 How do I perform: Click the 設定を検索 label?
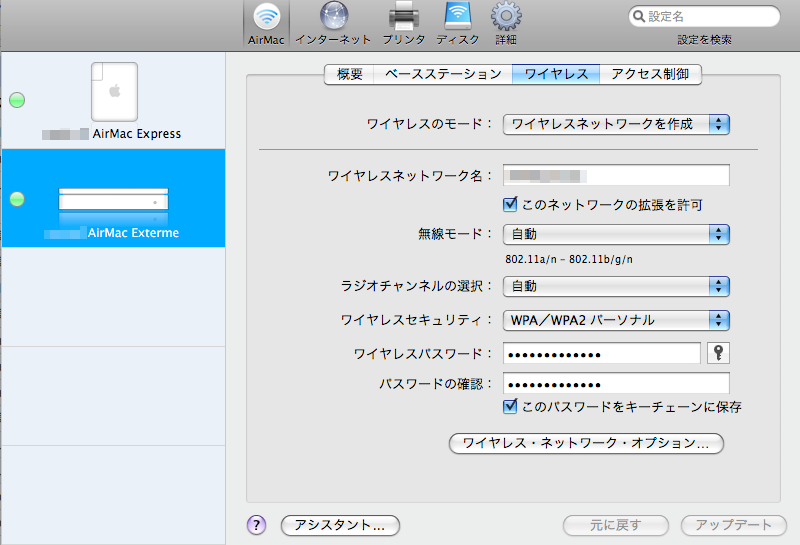pos(705,40)
